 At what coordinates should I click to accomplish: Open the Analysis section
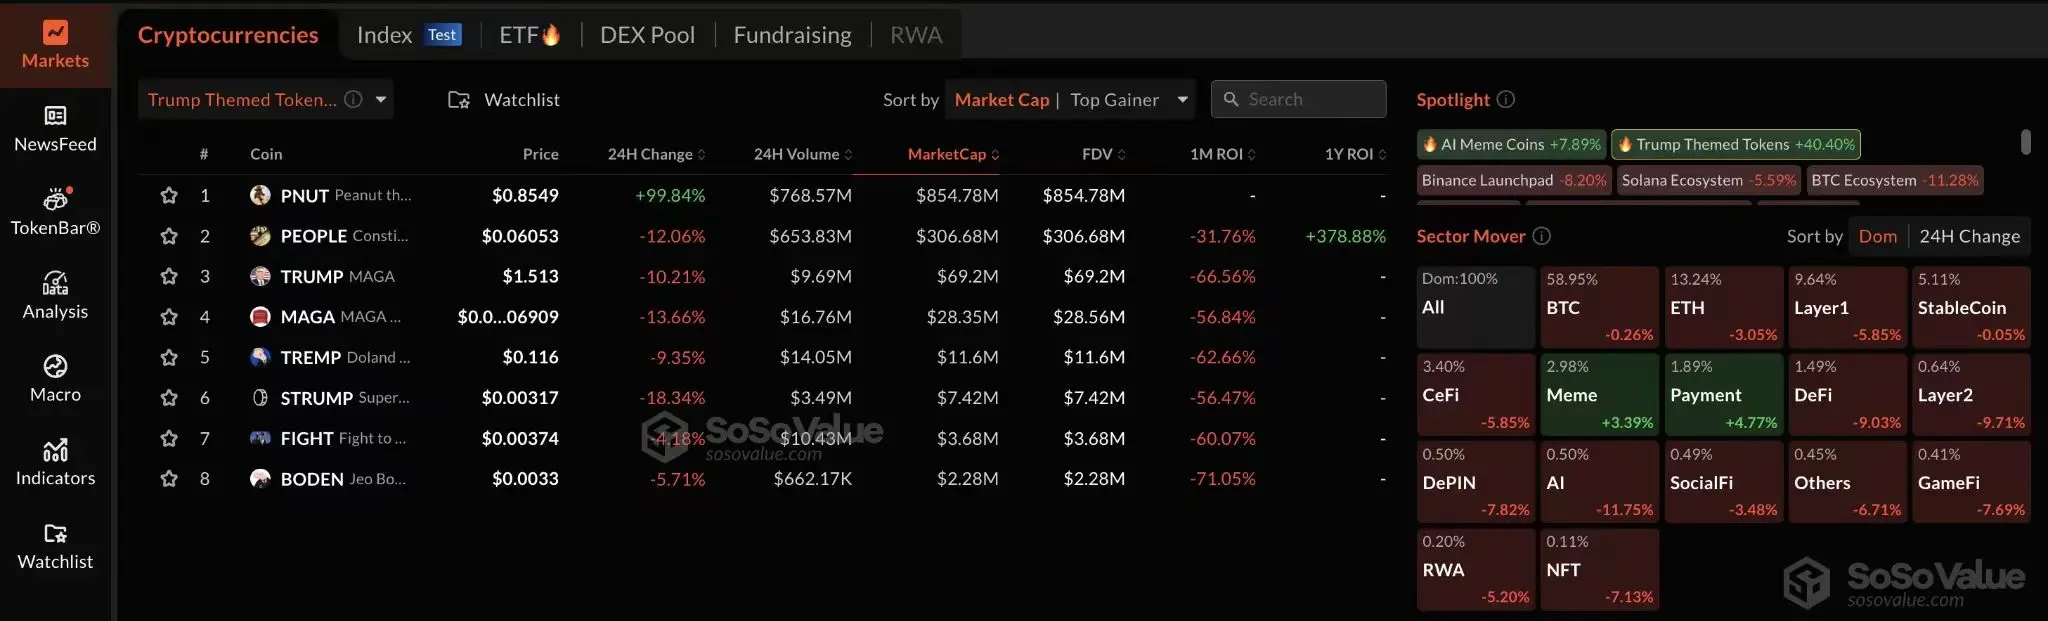tap(56, 295)
